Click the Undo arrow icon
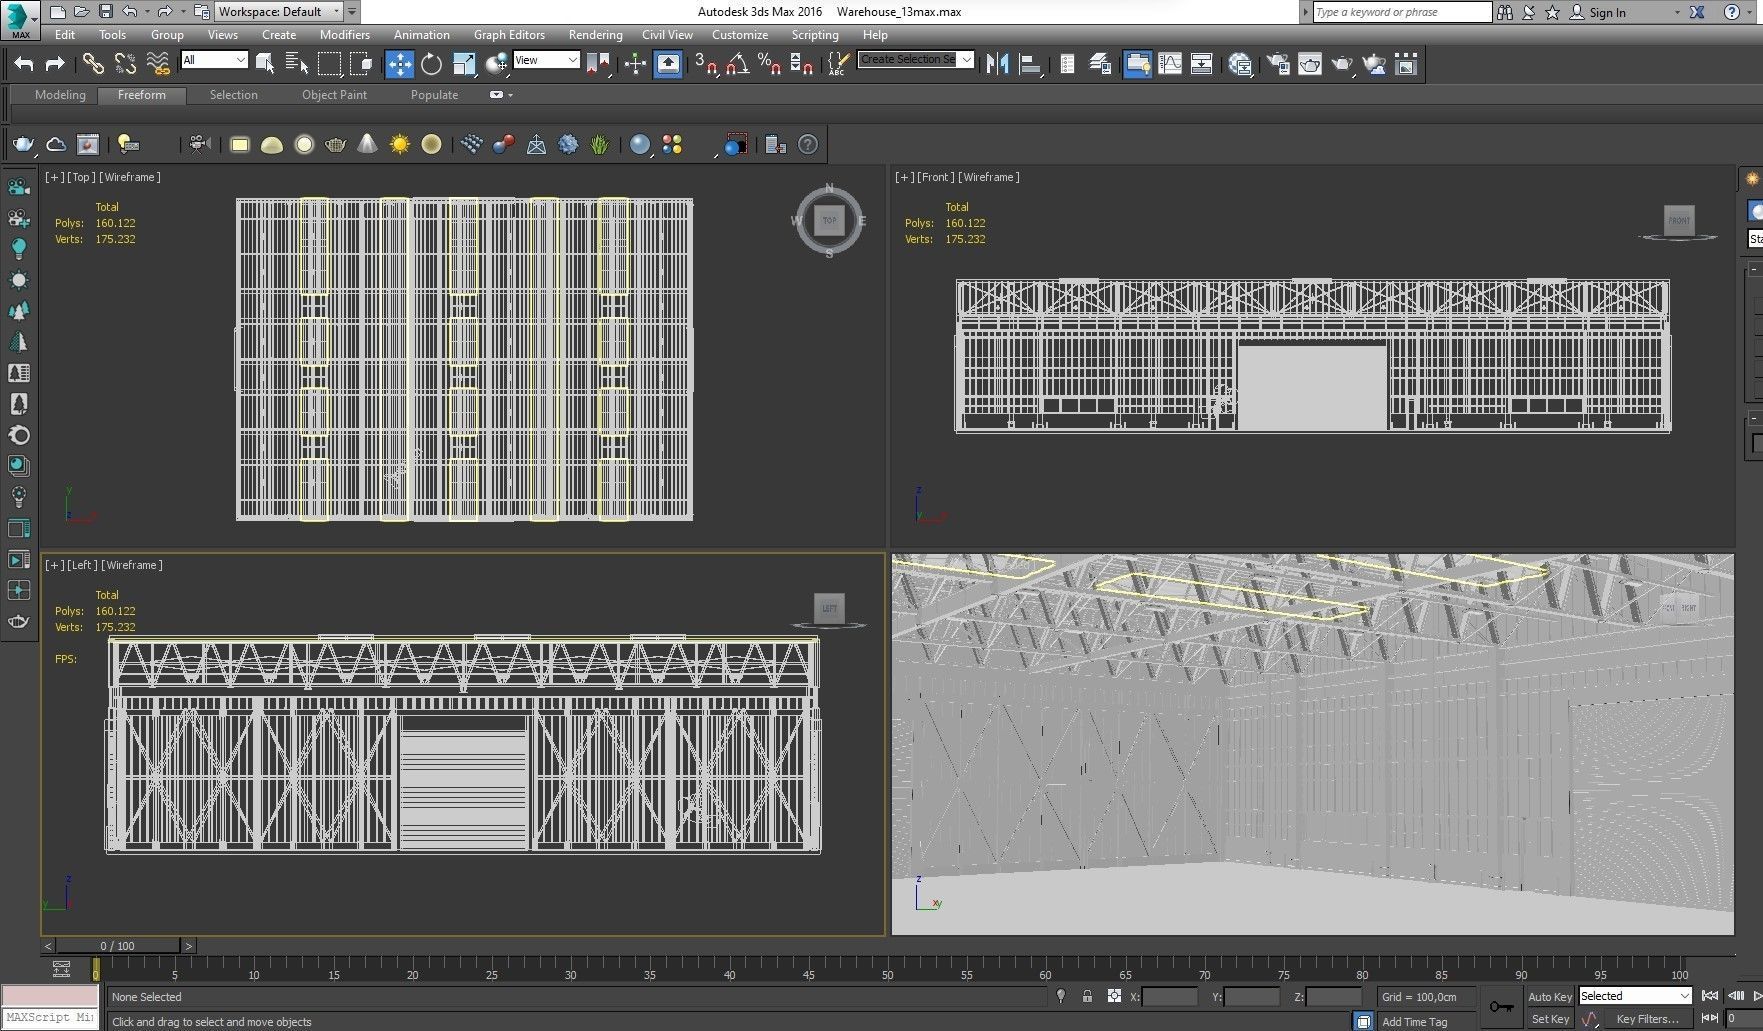 pyautogui.click(x=23, y=64)
